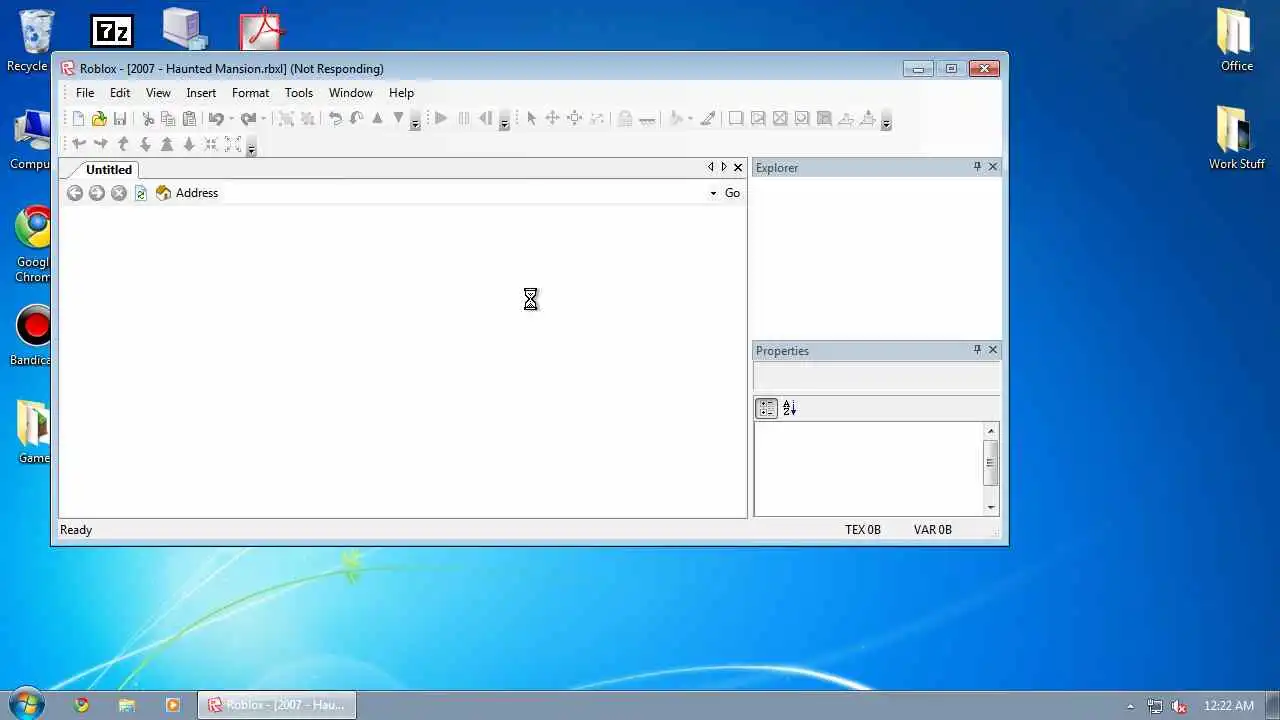Expand overflow options after the triangle icons
This screenshot has height=720, width=1280.
click(x=415, y=121)
